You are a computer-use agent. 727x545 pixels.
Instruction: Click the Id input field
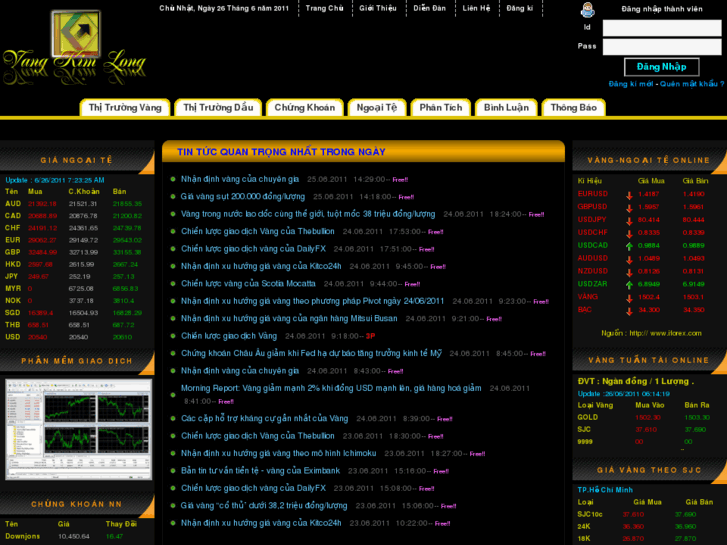662,28
